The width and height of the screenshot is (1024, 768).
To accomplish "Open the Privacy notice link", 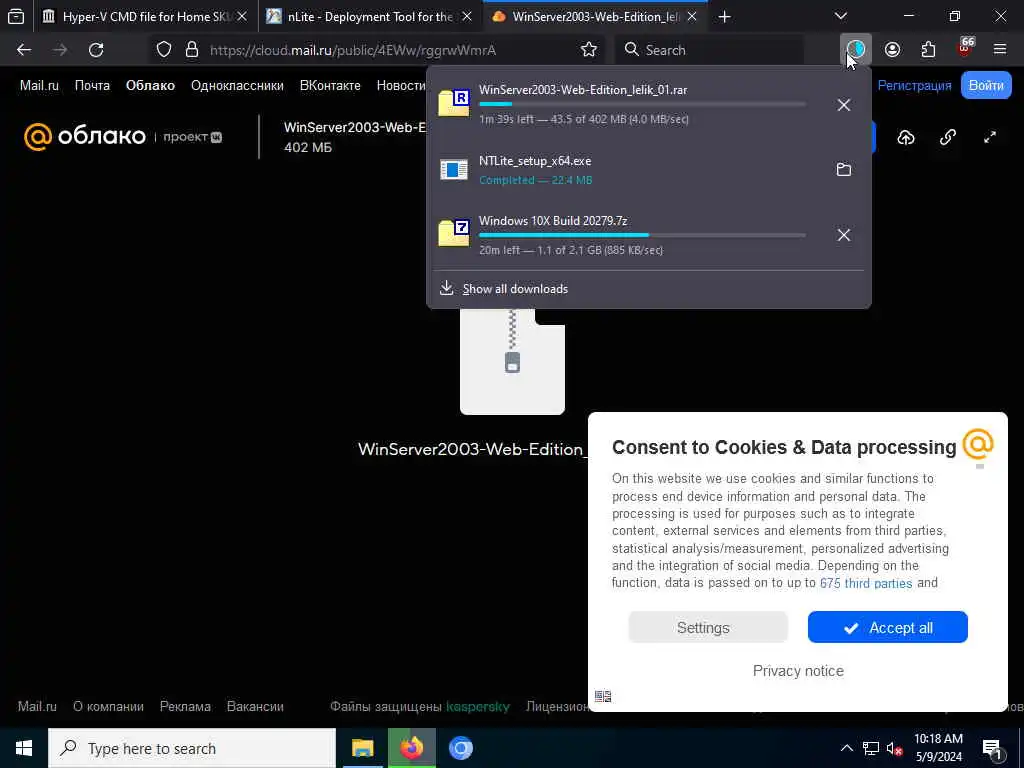I will click(x=798, y=671).
